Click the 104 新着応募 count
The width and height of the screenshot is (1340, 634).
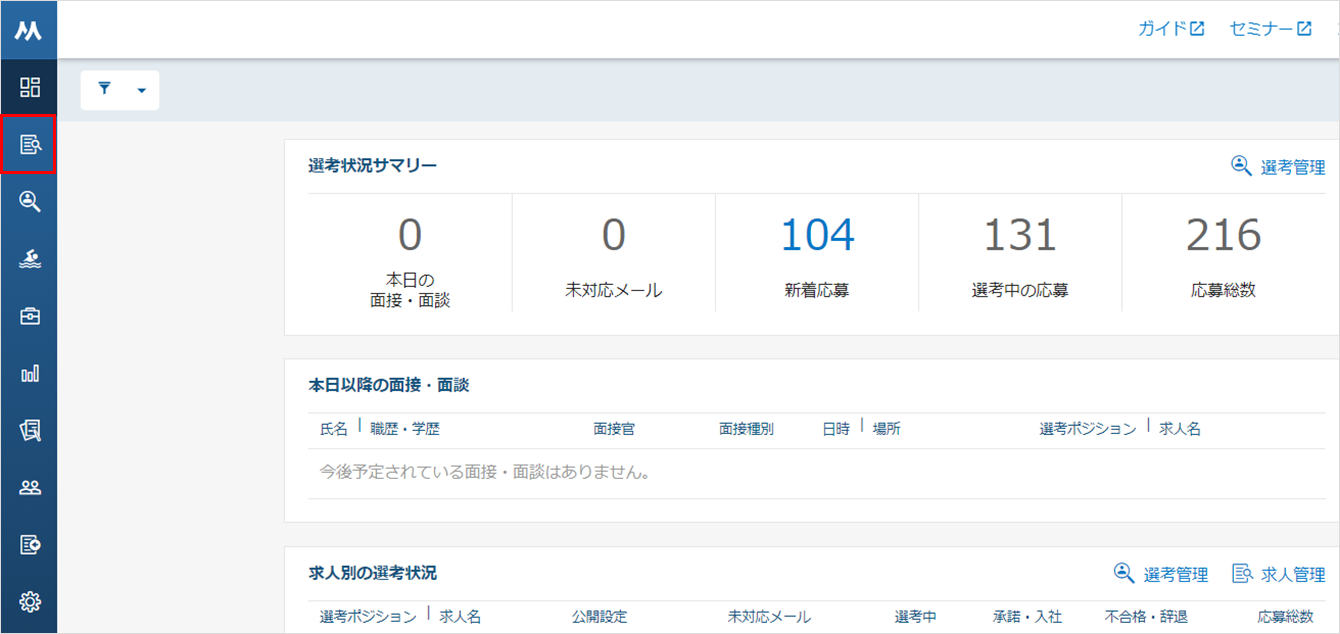pos(817,236)
